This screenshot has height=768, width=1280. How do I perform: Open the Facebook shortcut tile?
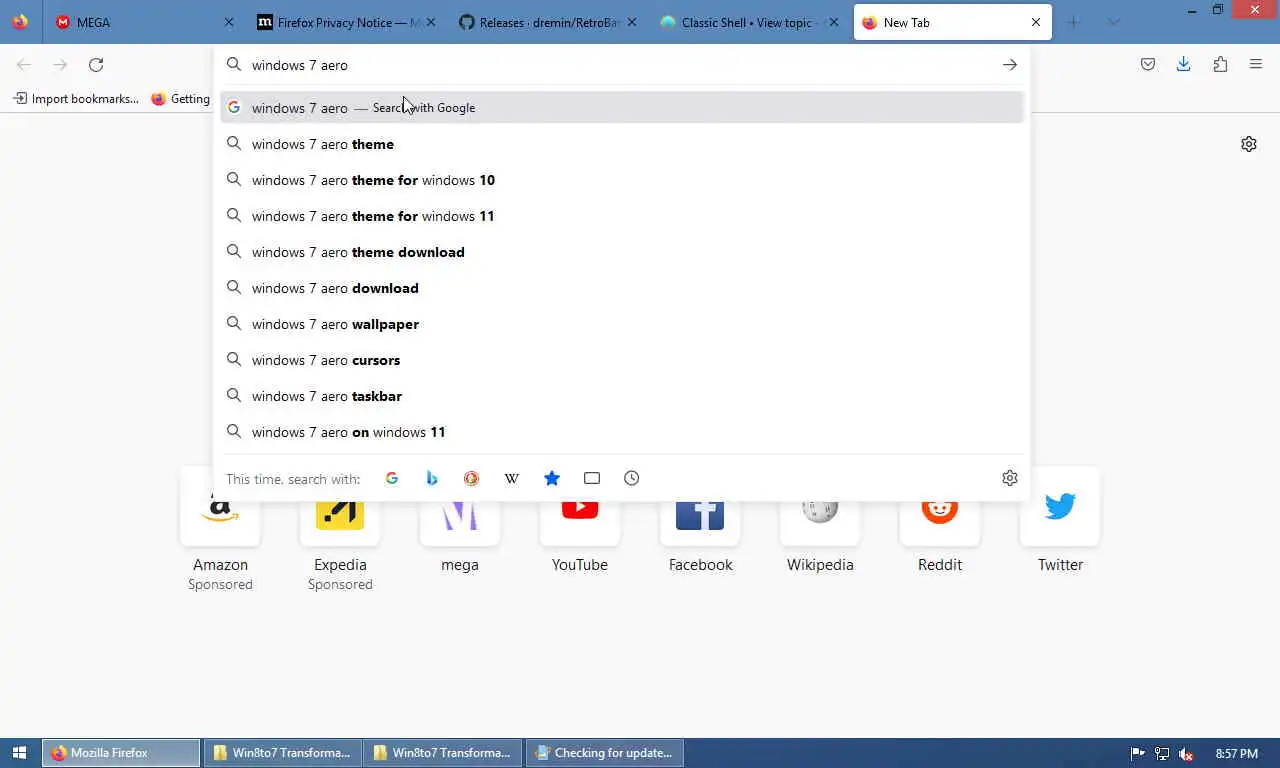[x=700, y=522]
